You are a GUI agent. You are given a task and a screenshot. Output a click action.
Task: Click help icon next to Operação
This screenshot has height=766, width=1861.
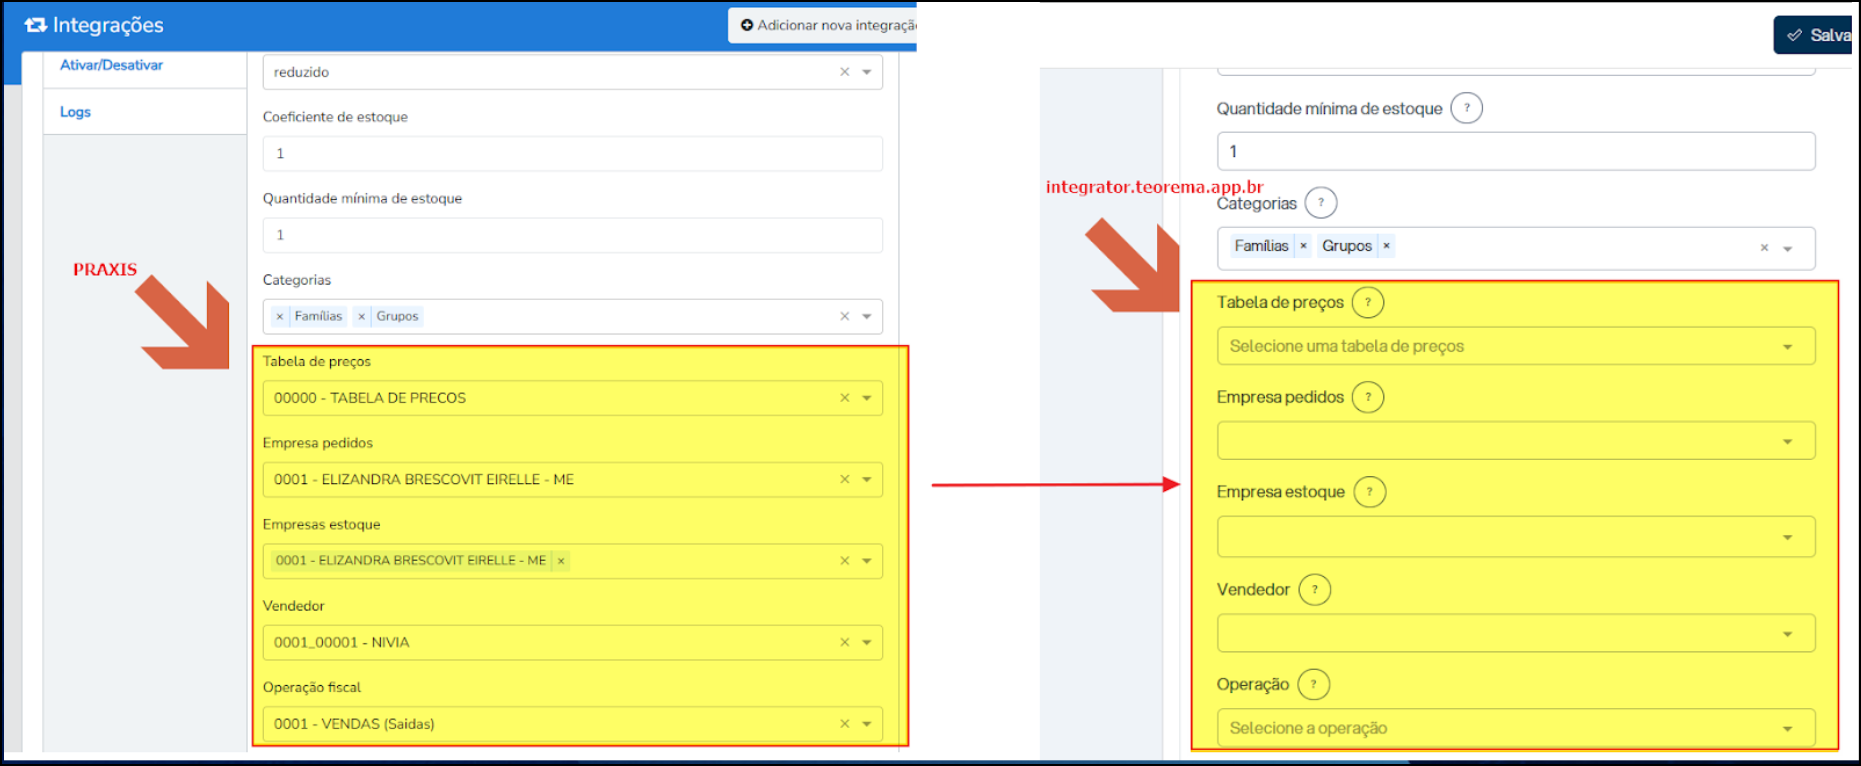[1313, 685]
